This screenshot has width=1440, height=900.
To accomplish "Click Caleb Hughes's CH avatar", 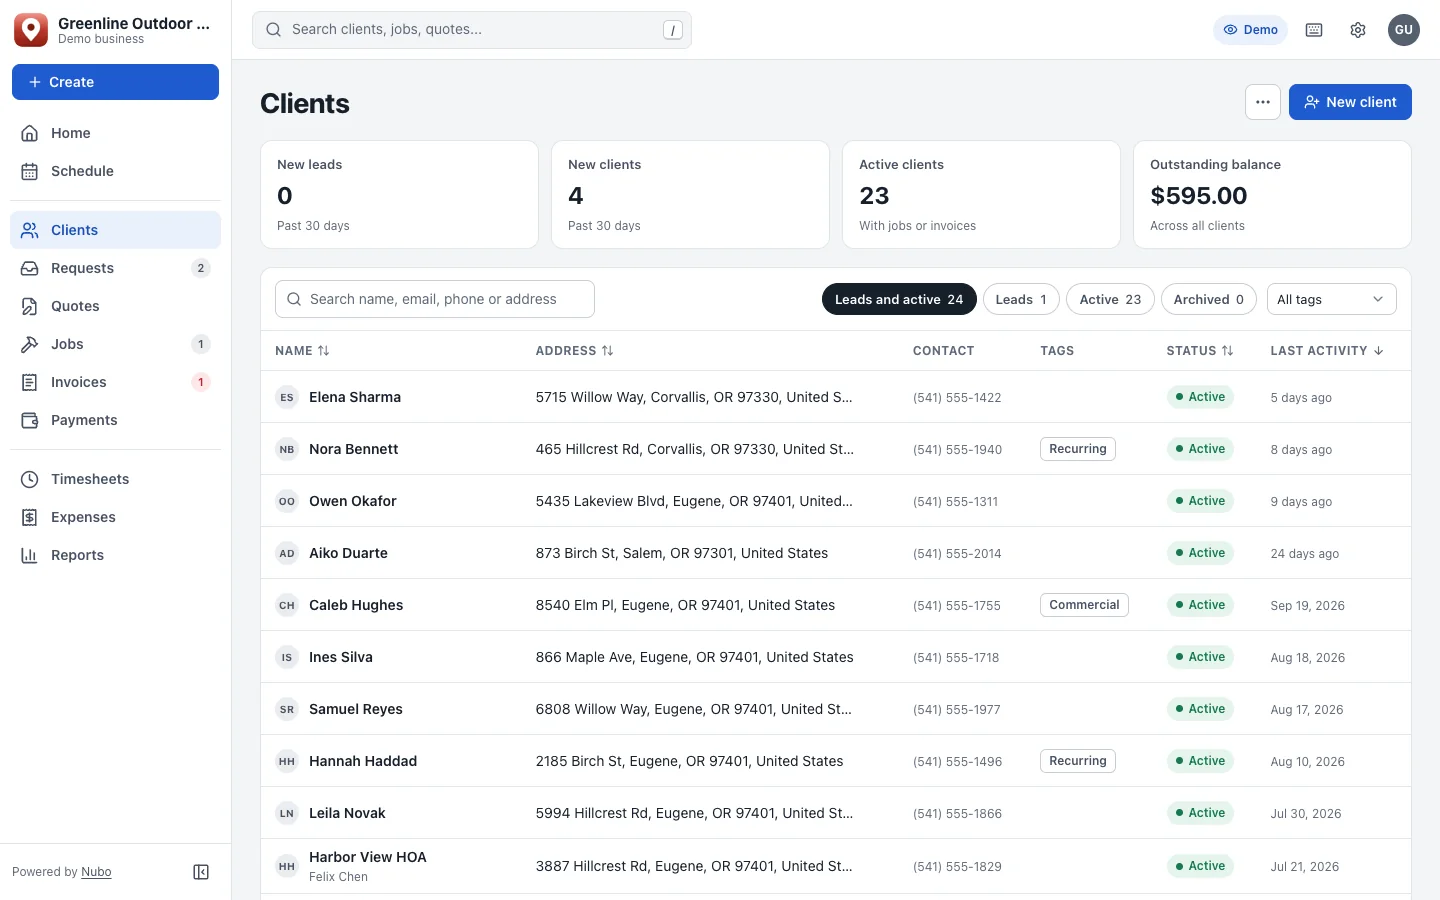I will pos(287,605).
